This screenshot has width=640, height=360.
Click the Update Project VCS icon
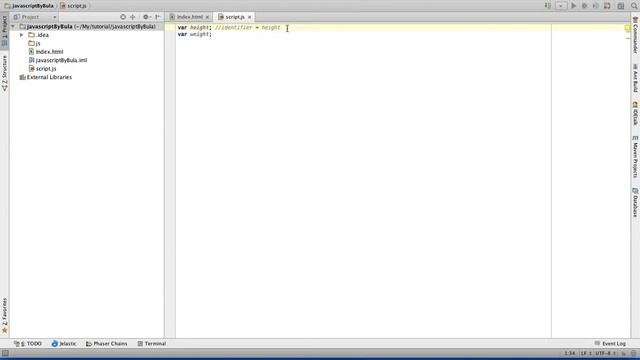[x=607, y=6]
